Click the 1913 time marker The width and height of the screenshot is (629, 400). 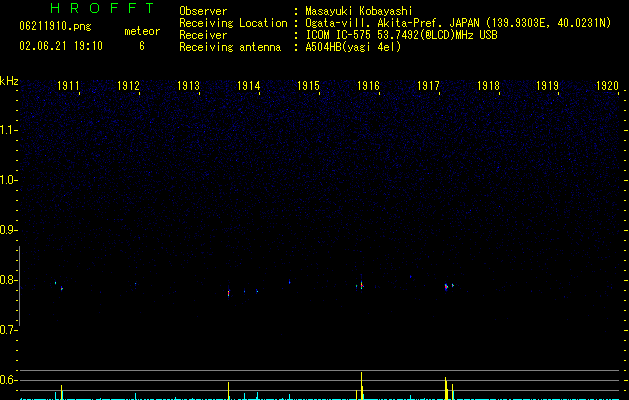[188, 86]
